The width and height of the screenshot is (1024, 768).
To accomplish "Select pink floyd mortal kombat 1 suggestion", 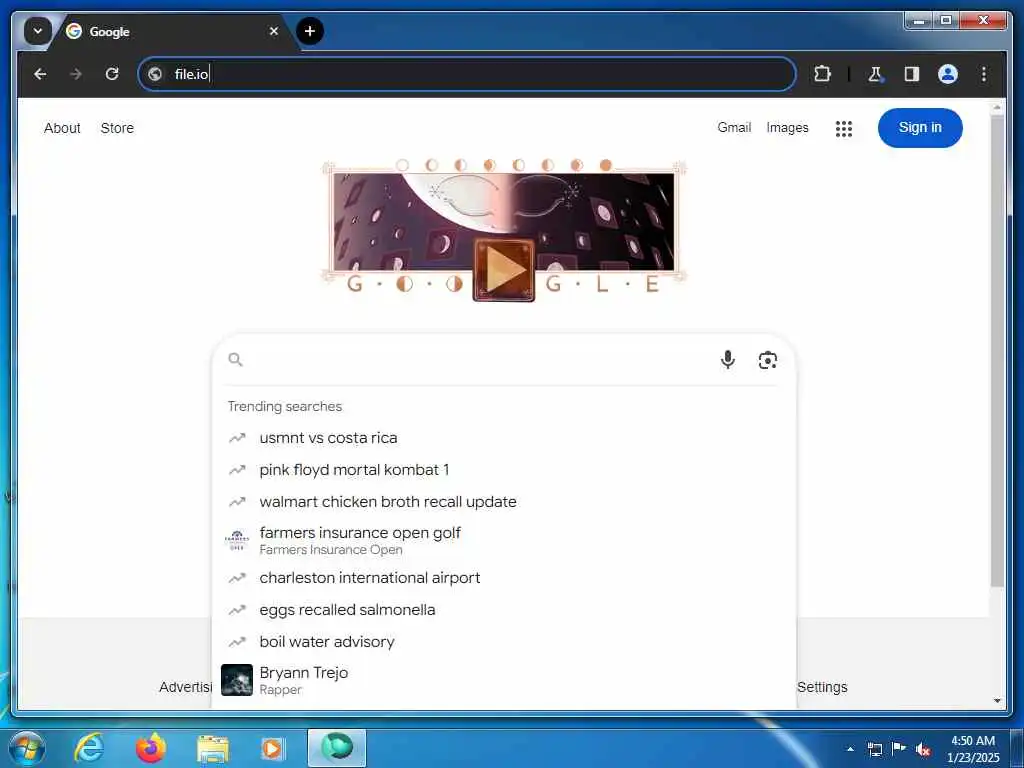I will pos(504,470).
